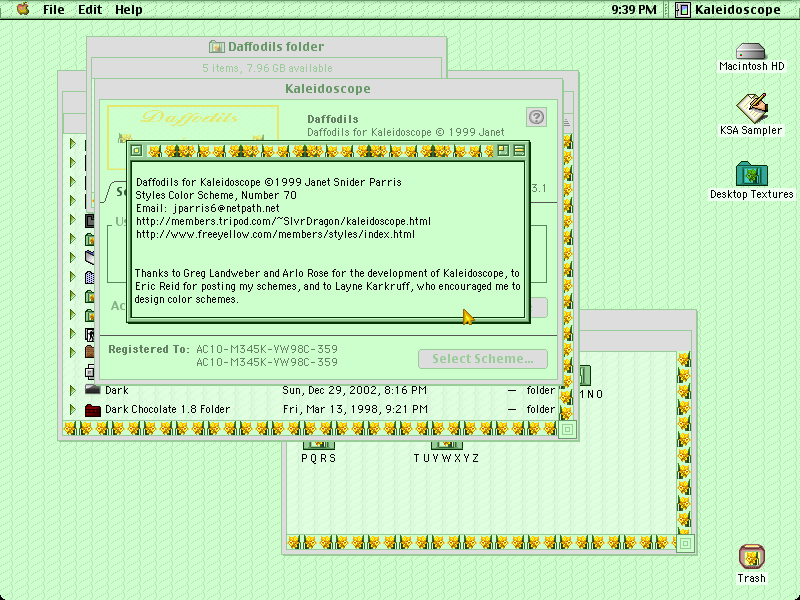Click the Kaleidoscope window title
The image size is (800, 600).
coord(328,89)
